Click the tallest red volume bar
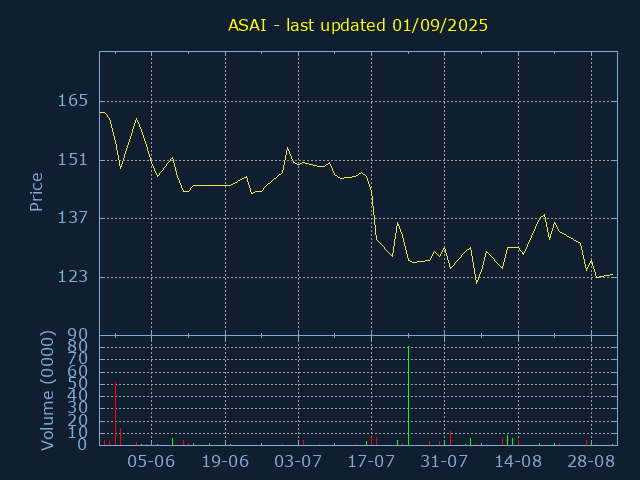Screen dimensions: 640x480 116,413
